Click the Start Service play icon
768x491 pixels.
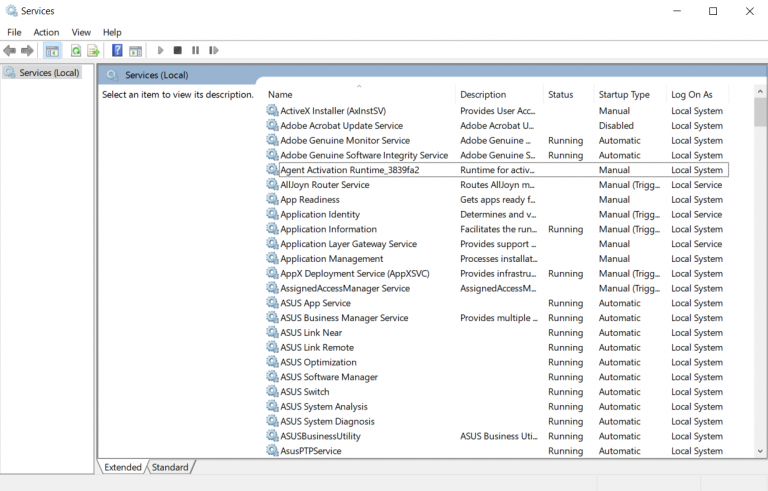160,51
